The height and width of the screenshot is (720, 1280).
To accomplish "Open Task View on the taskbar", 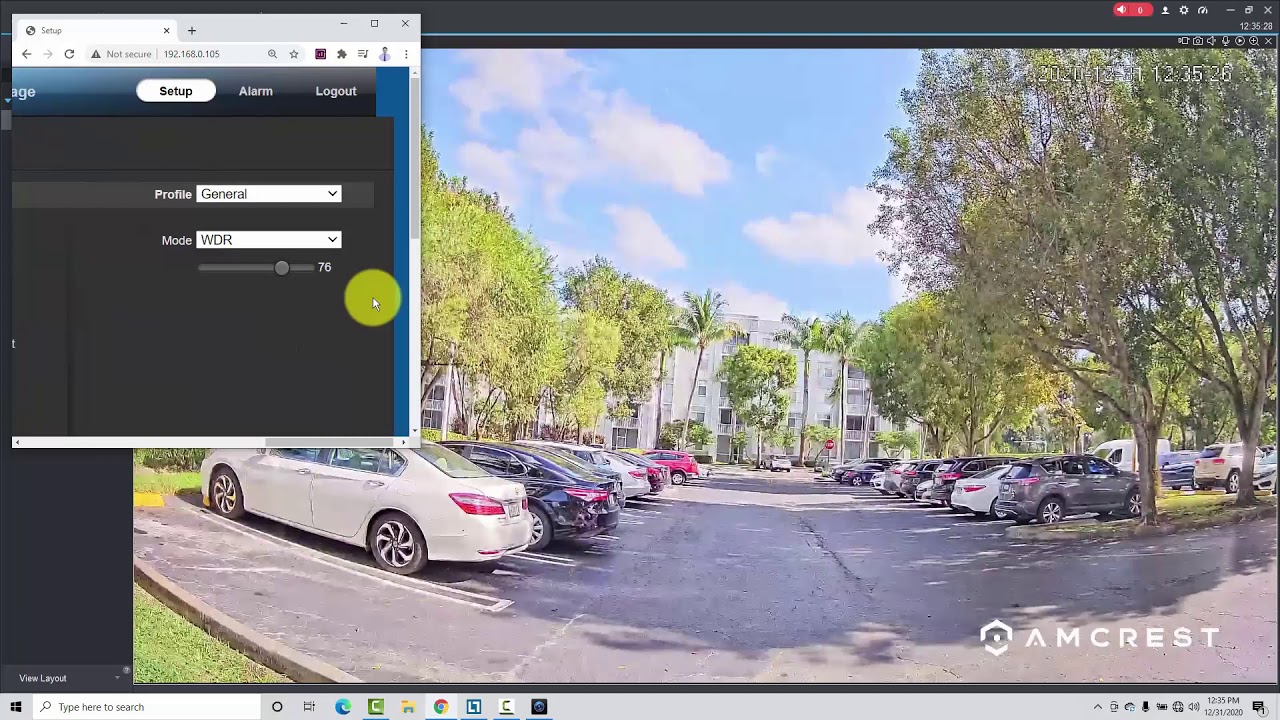I will click(309, 707).
